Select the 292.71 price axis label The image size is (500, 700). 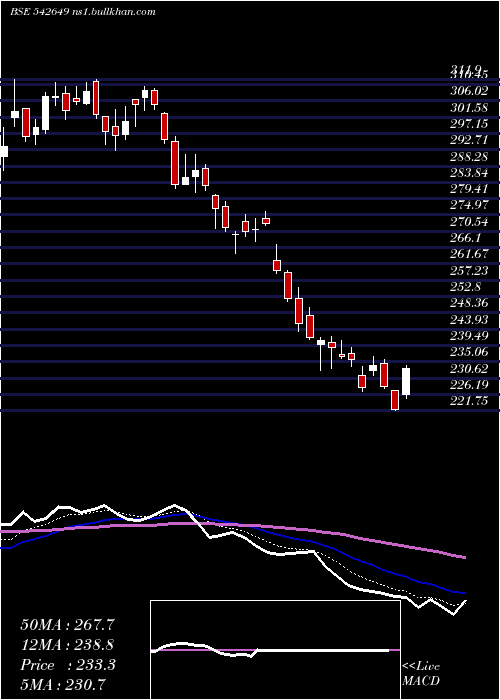pos(468,140)
